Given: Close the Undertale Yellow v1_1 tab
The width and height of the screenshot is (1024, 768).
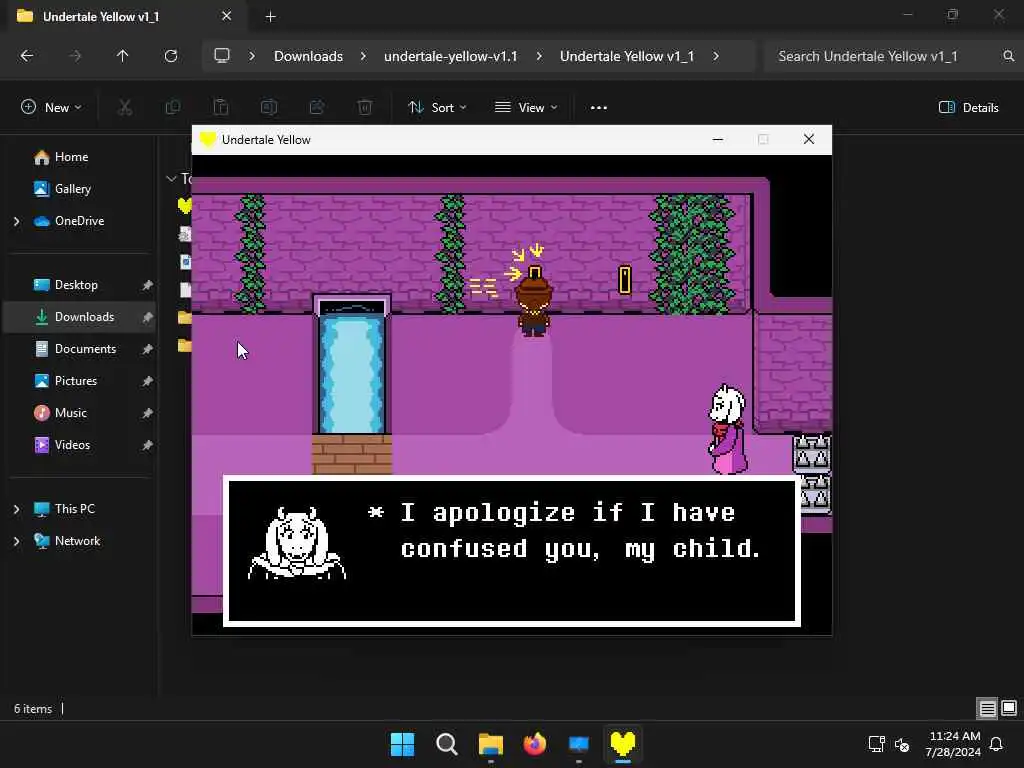Looking at the screenshot, I should [227, 16].
